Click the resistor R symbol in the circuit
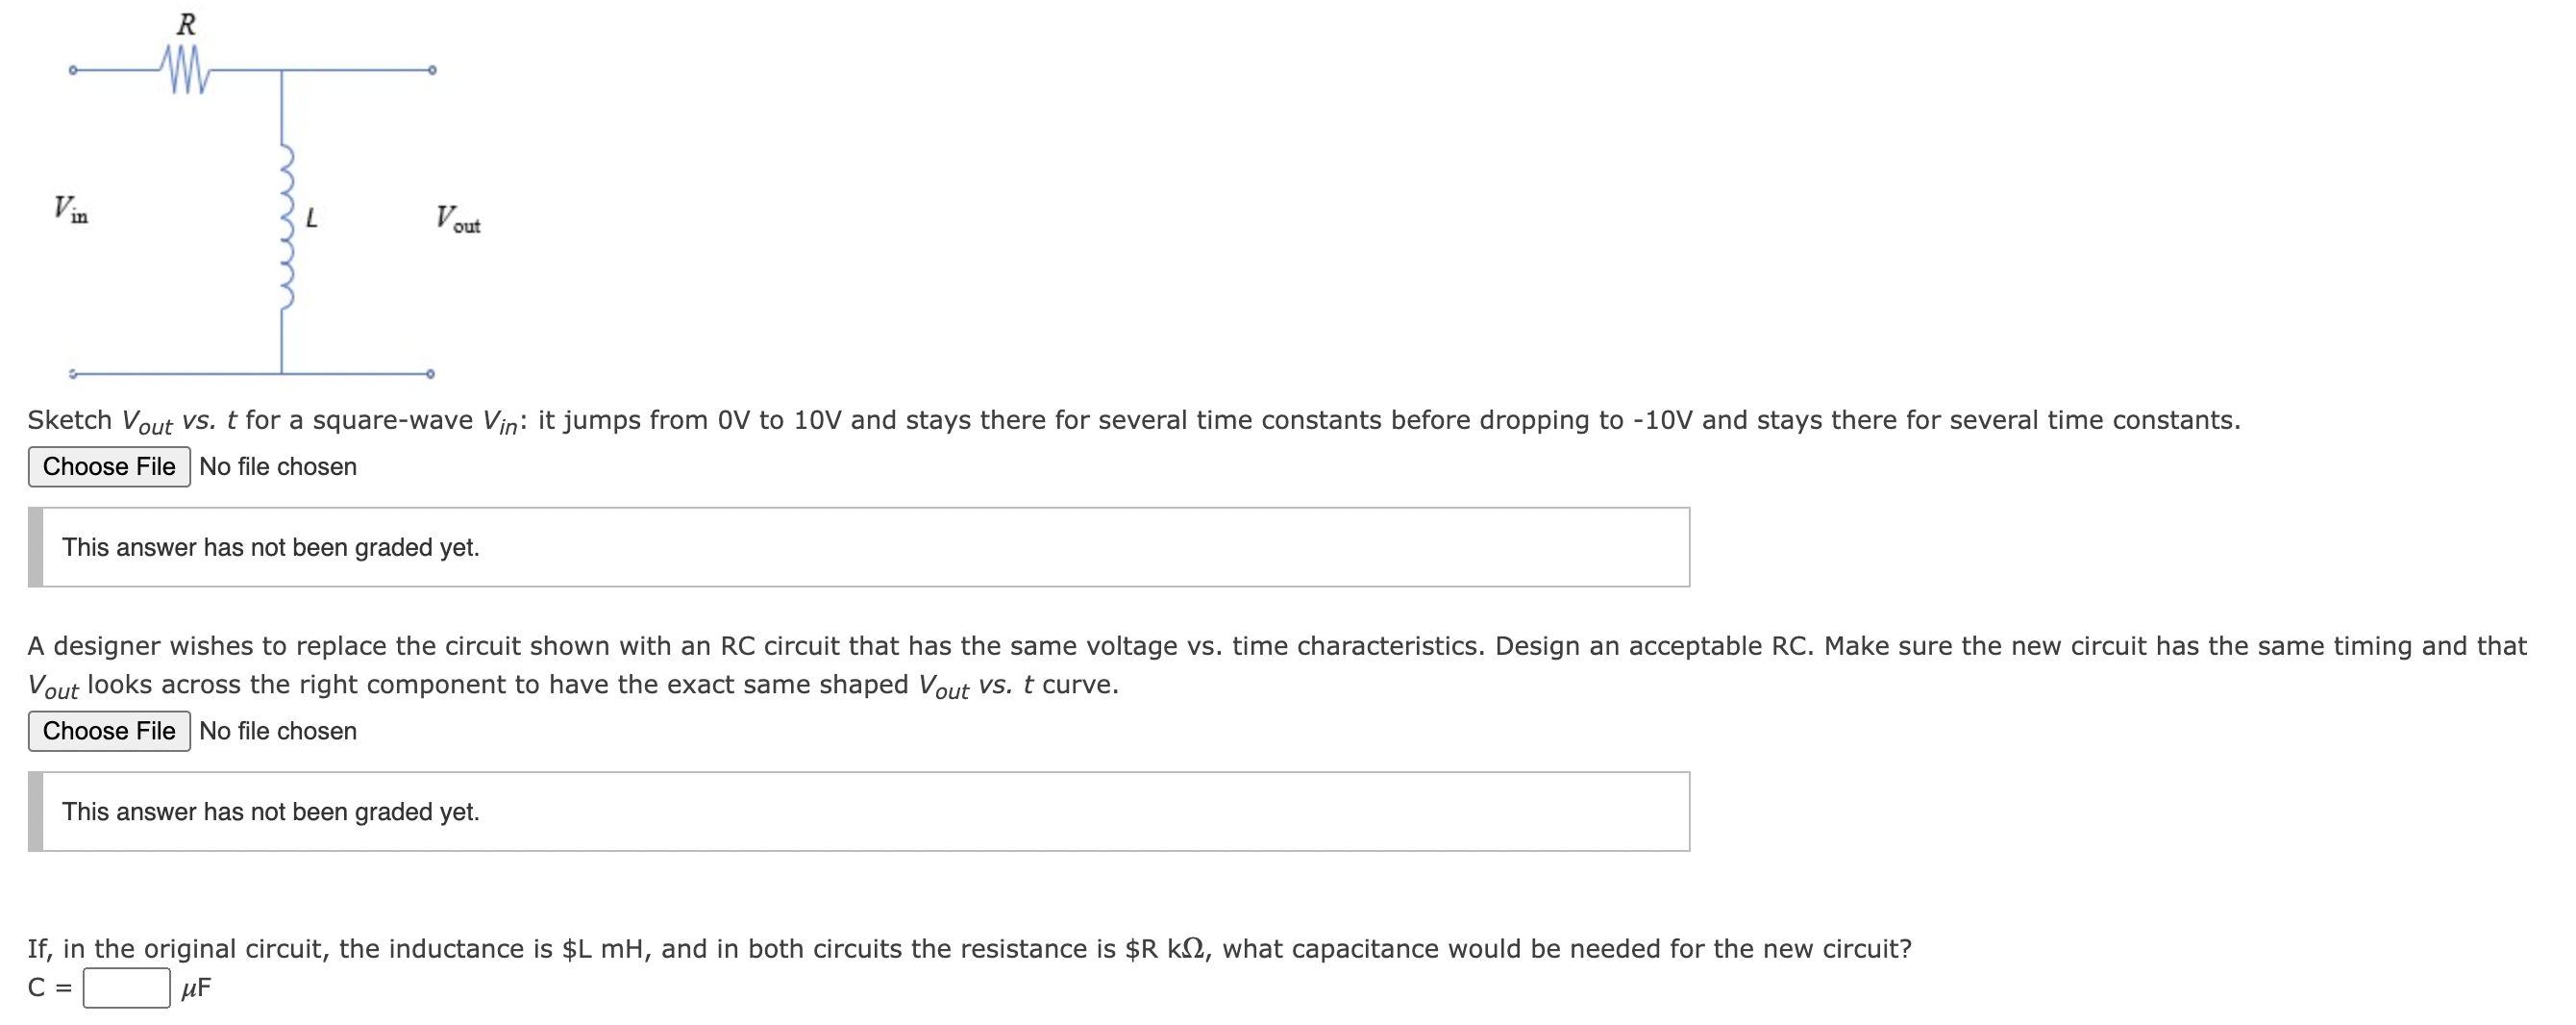 point(186,68)
